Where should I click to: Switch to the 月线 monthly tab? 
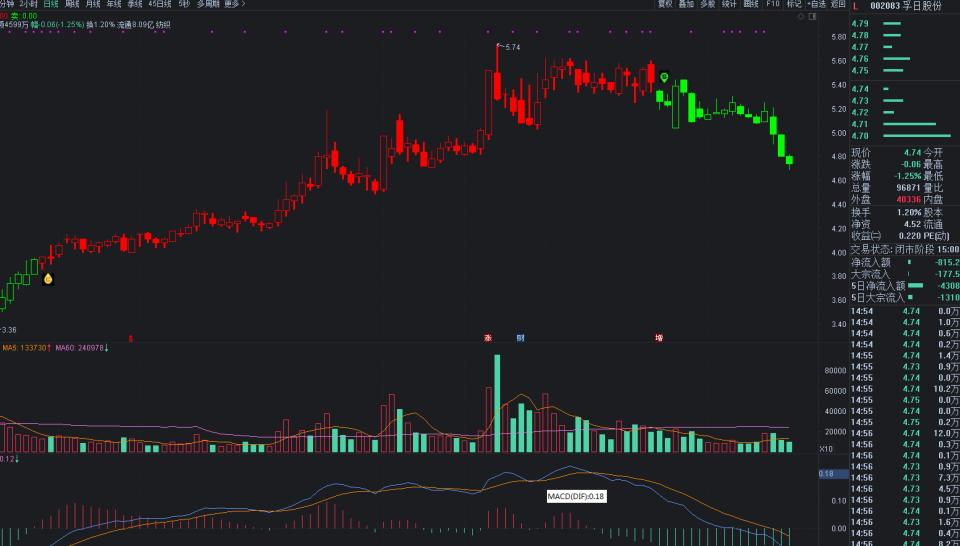(92, 4)
